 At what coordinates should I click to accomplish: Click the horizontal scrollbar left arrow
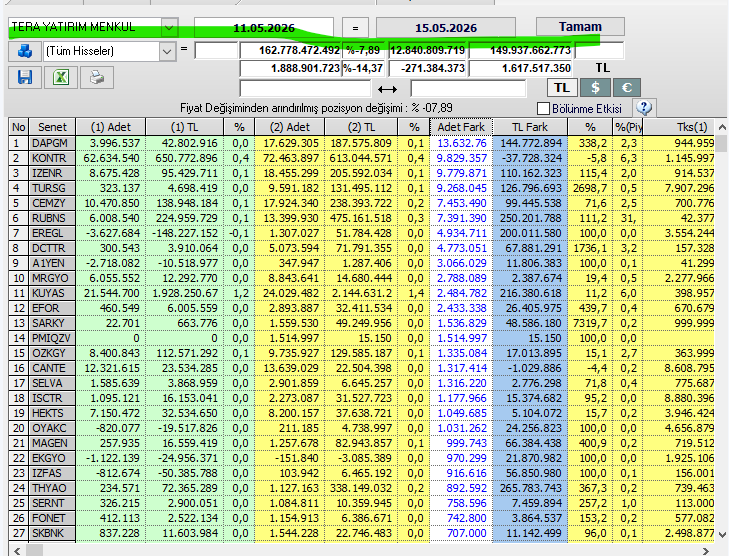(x=17, y=551)
